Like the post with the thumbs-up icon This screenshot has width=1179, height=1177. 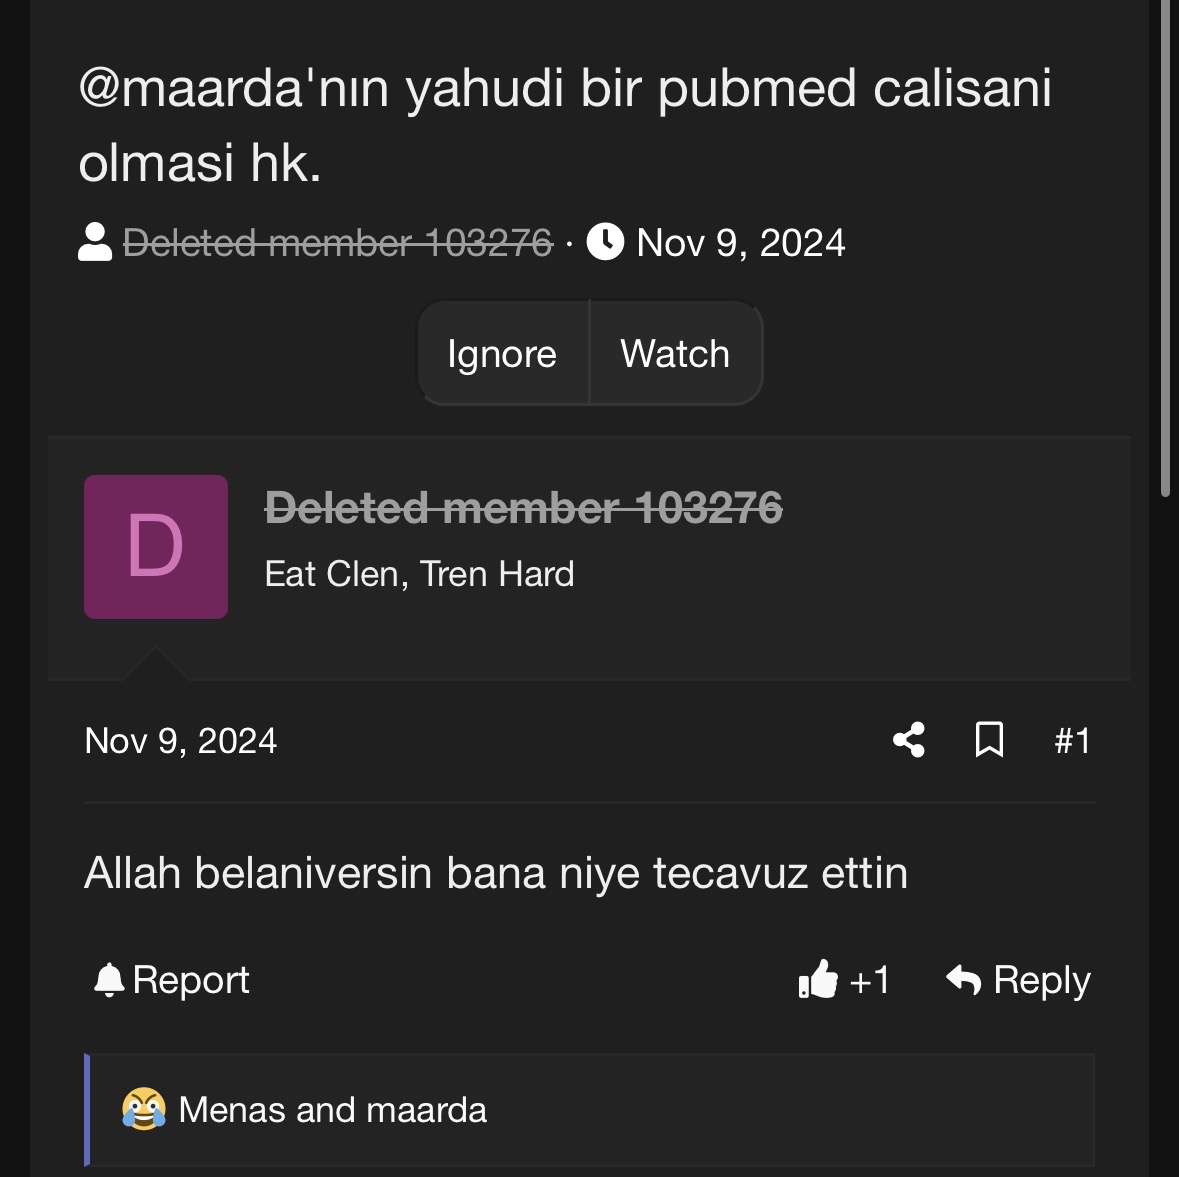click(x=818, y=980)
